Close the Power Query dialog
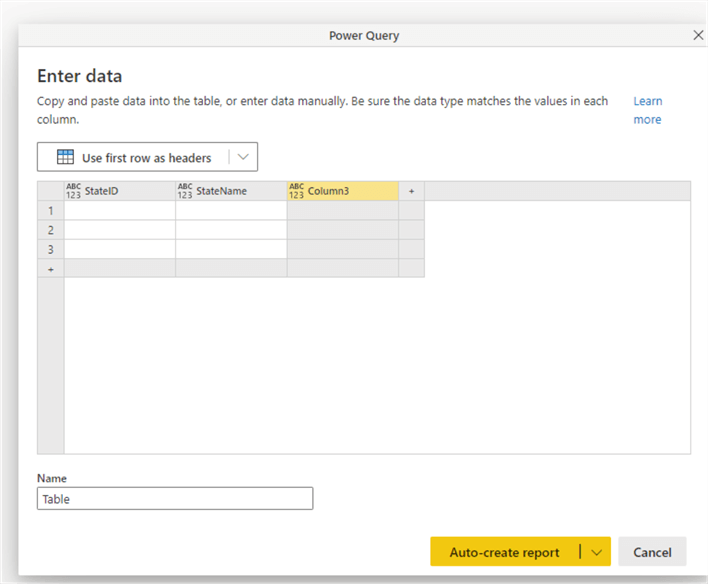Image resolution: width=708 pixels, height=584 pixels. [698, 35]
